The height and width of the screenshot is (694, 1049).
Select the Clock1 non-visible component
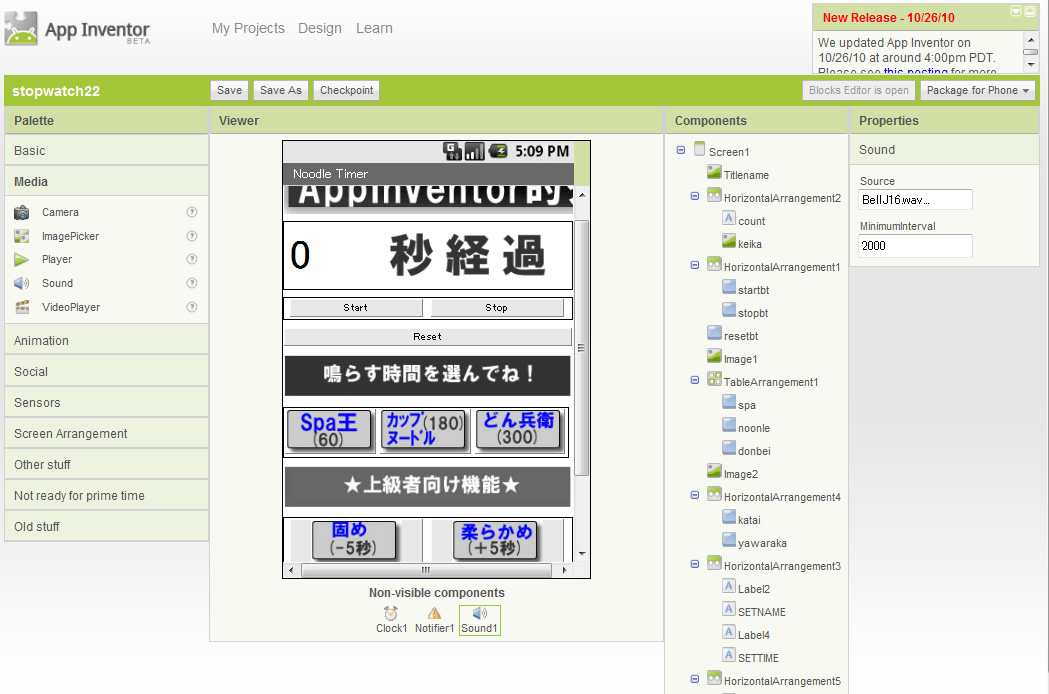(391, 620)
